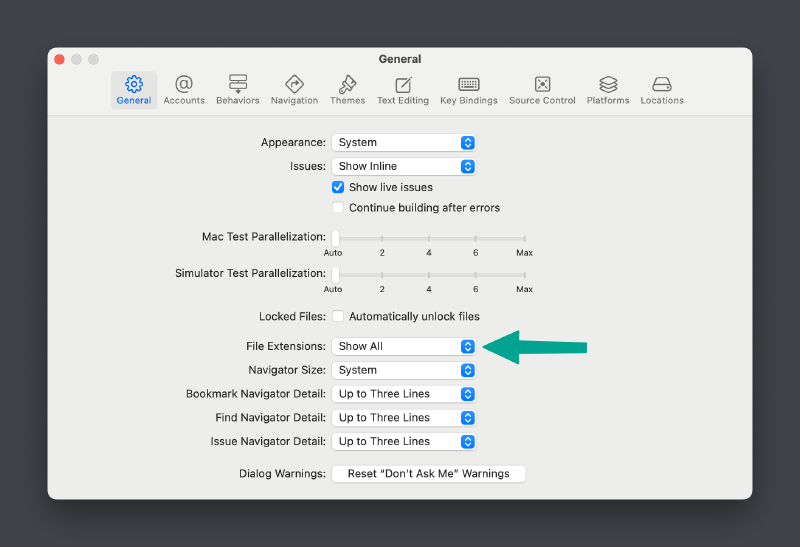Set Mac Test Parallelization to Max tick
Image resolution: width=800 pixels, height=547 pixels.
[x=524, y=238]
